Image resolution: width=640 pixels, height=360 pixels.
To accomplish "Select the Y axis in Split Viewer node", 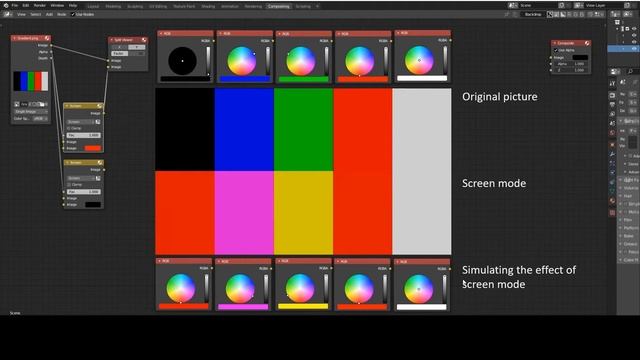I will 137,47.
